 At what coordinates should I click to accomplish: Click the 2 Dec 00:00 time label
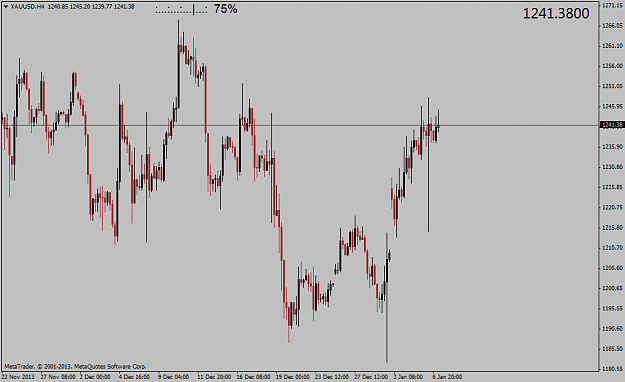(x=95, y=377)
